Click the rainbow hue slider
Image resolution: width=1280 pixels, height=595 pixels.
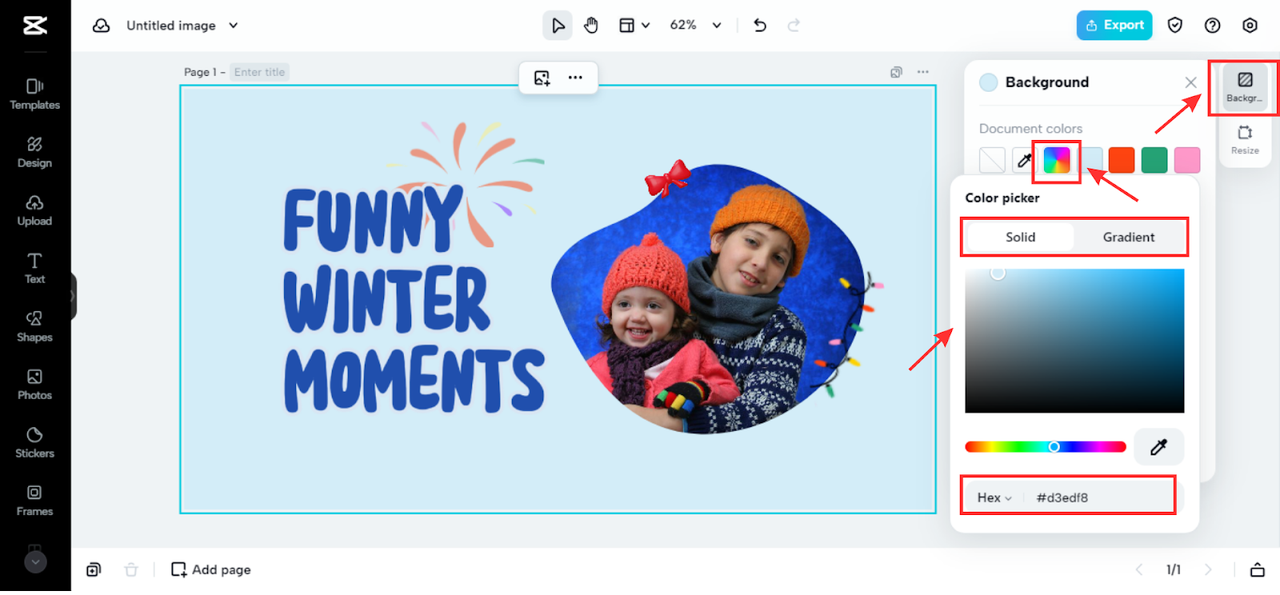pyautogui.click(x=1045, y=447)
